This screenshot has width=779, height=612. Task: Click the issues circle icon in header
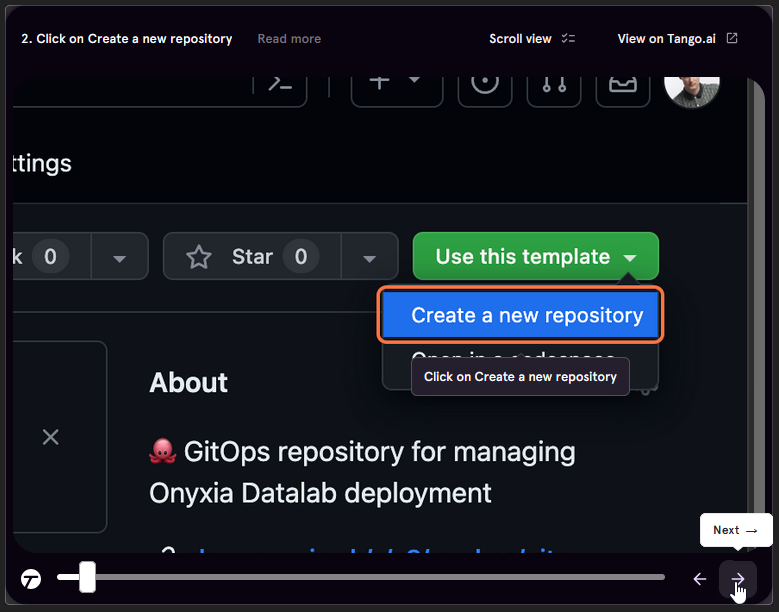click(485, 84)
